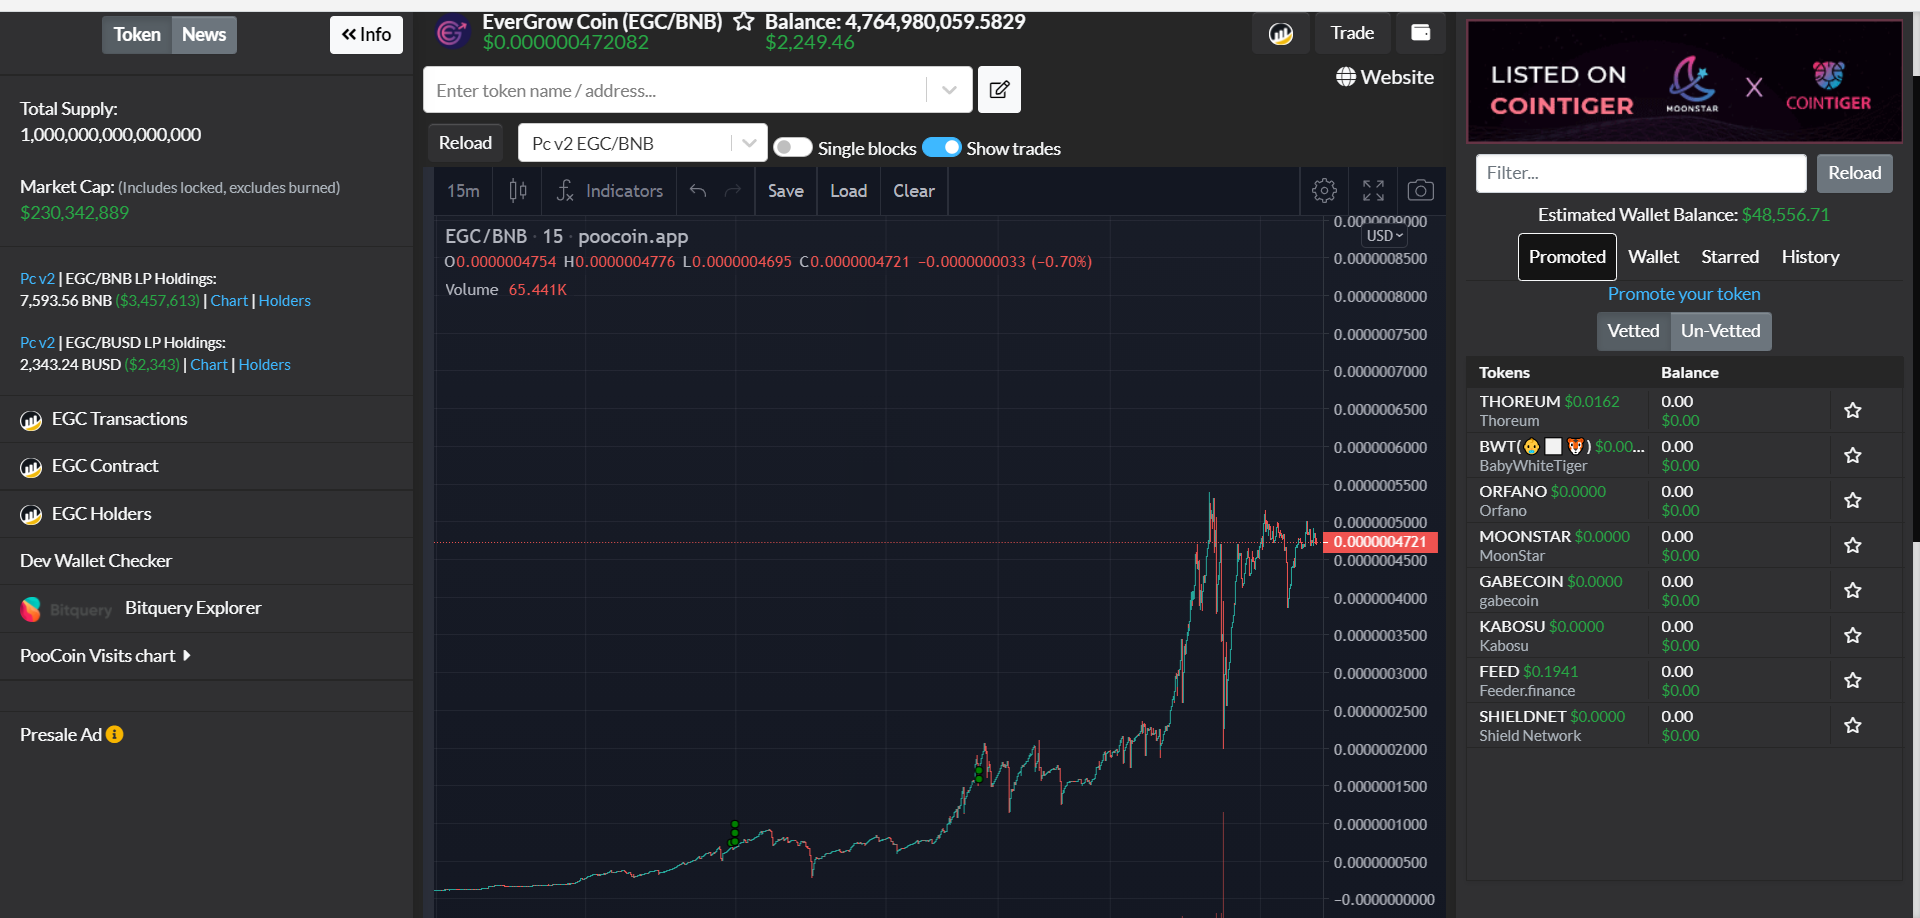Click the EverGrow Coin logo icon

(x=452, y=33)
